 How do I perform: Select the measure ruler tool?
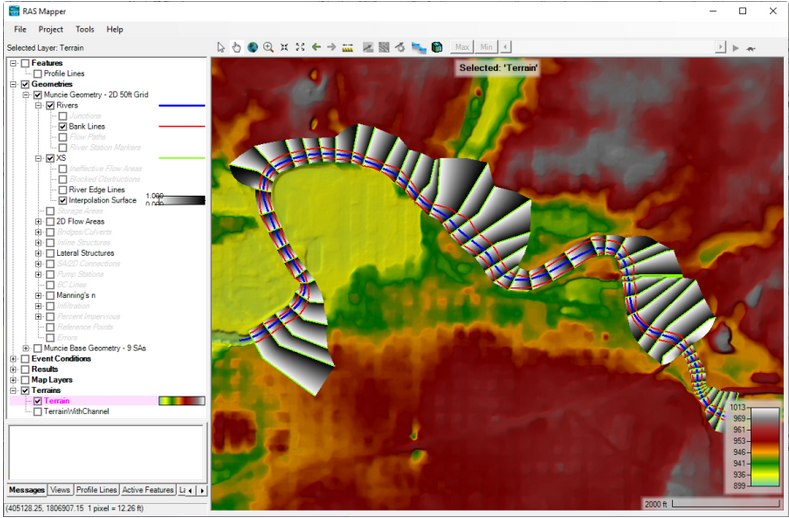347,47
